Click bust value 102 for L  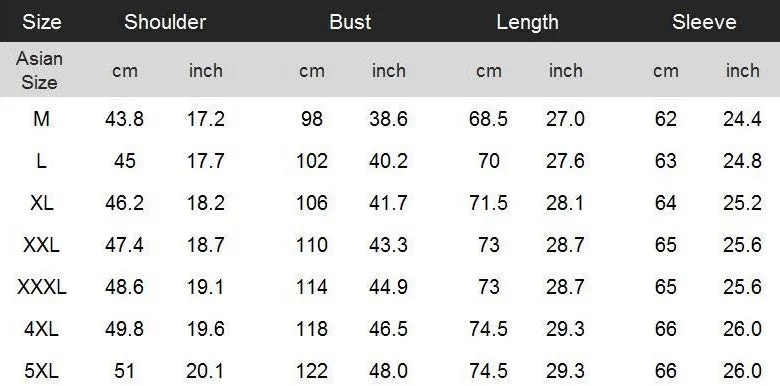(312, 161)
